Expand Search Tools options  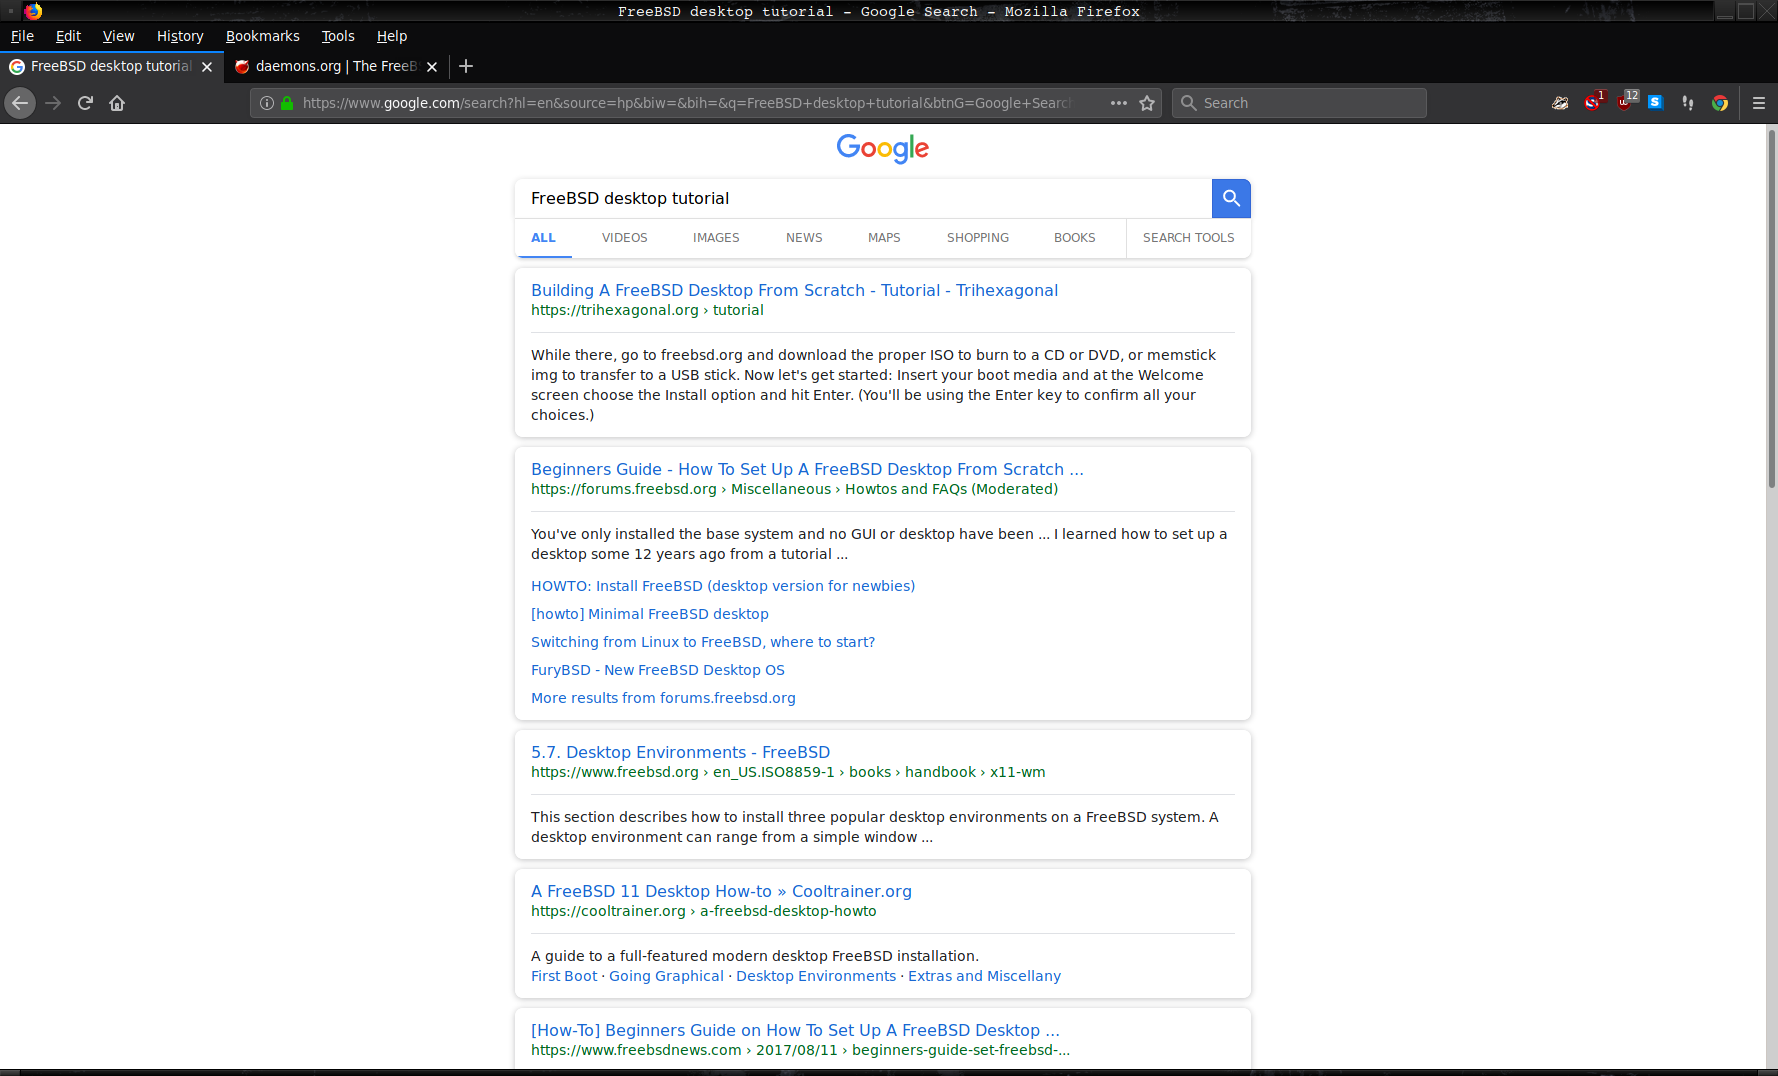(1188, 238)
